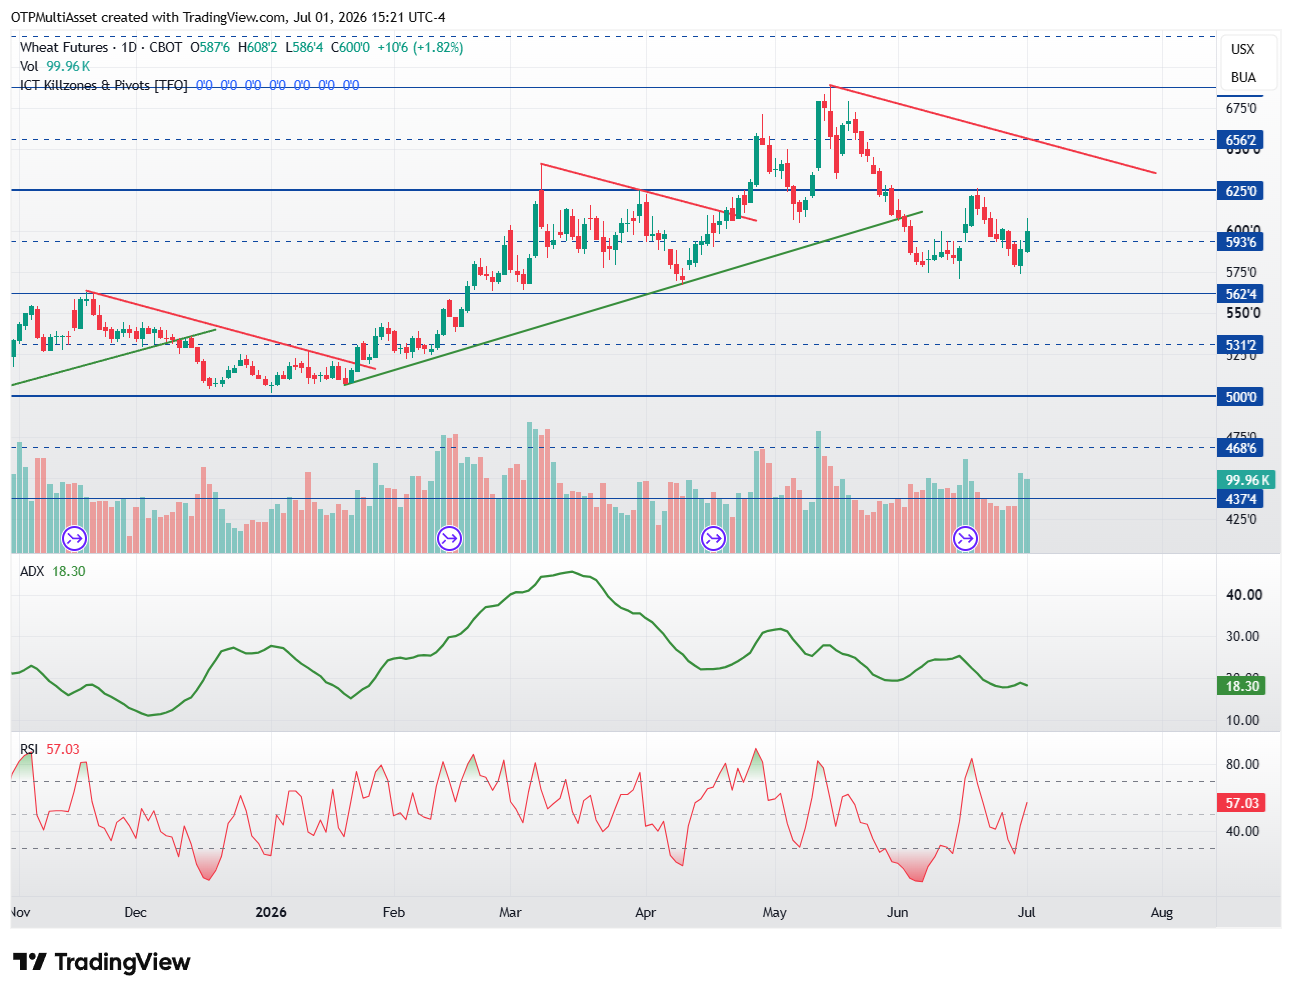Viewport: 1292px width, 996px height.
Task: Click the November contract rollover marker icon
Action: click(75, 539)
